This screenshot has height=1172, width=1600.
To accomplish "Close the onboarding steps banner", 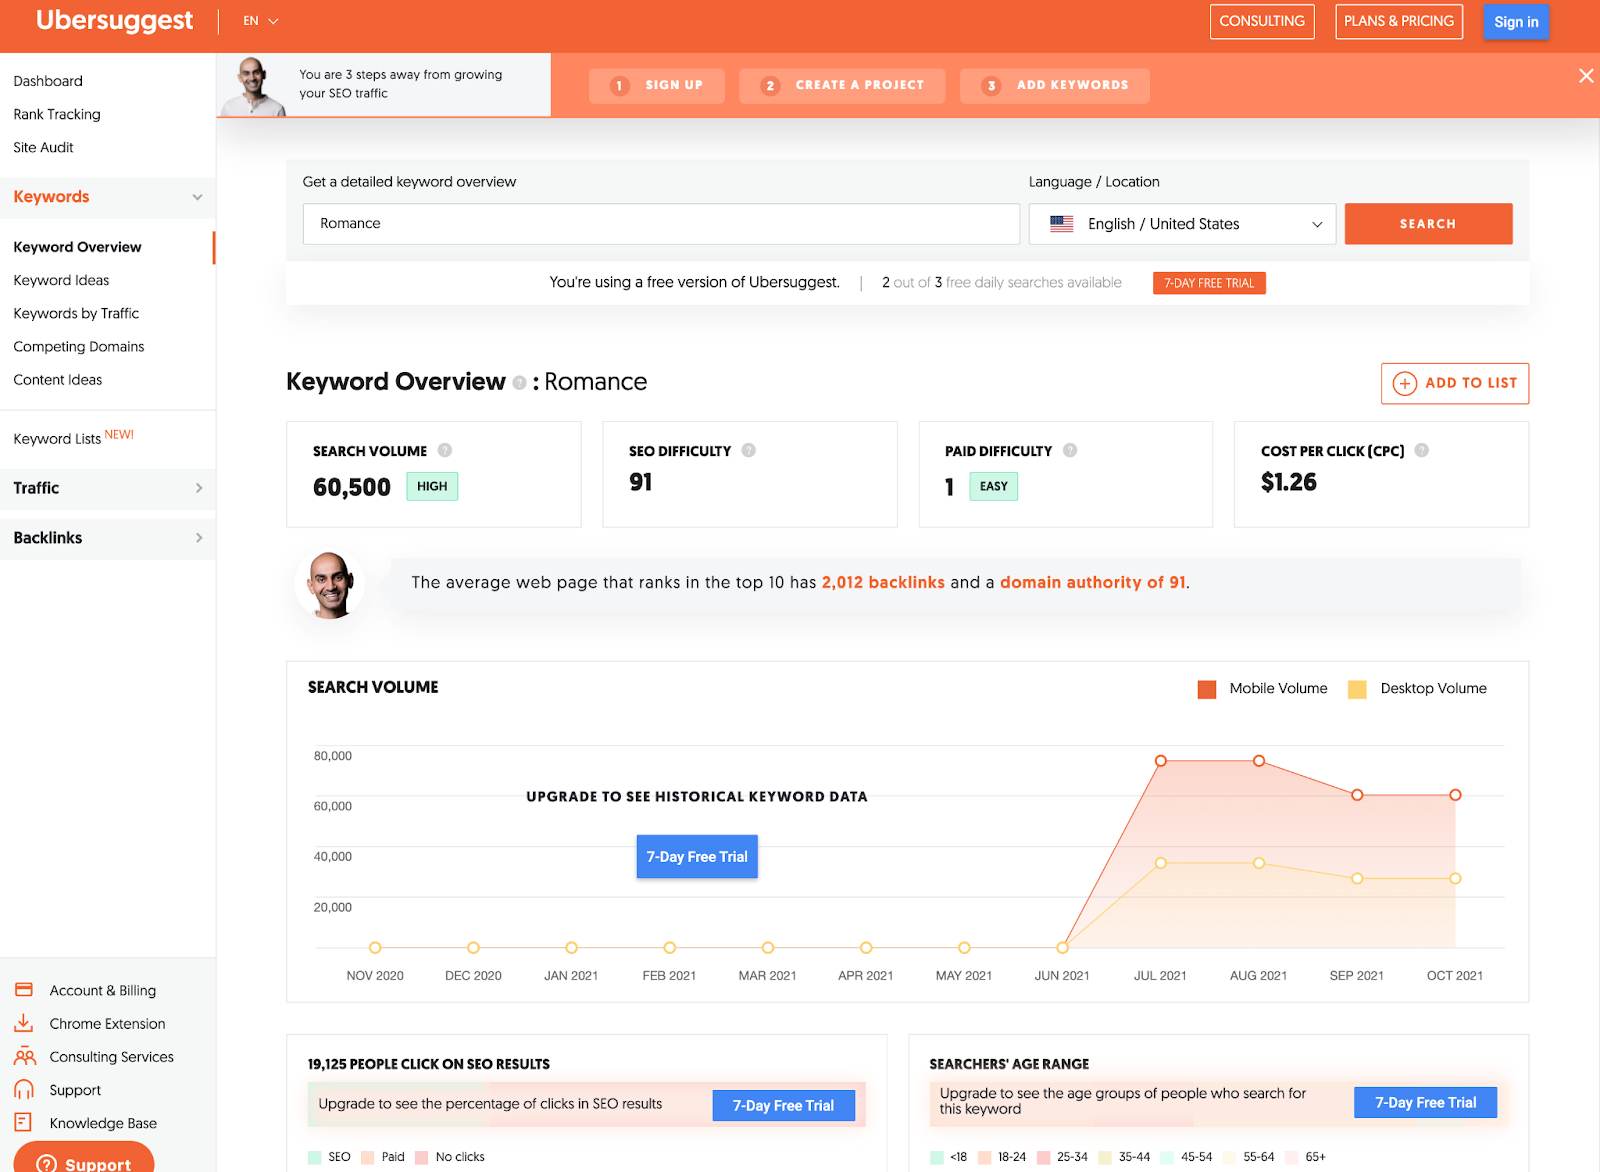I will coord(1586,76).
